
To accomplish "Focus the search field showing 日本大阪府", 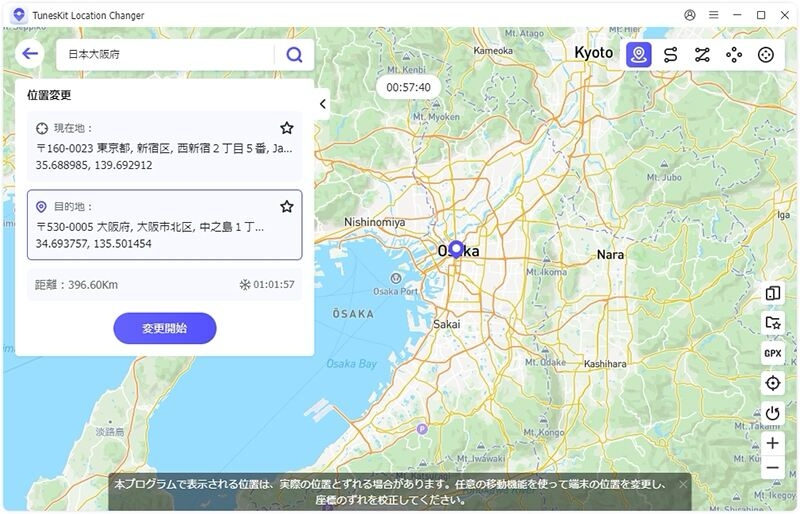I will [166, 54].
